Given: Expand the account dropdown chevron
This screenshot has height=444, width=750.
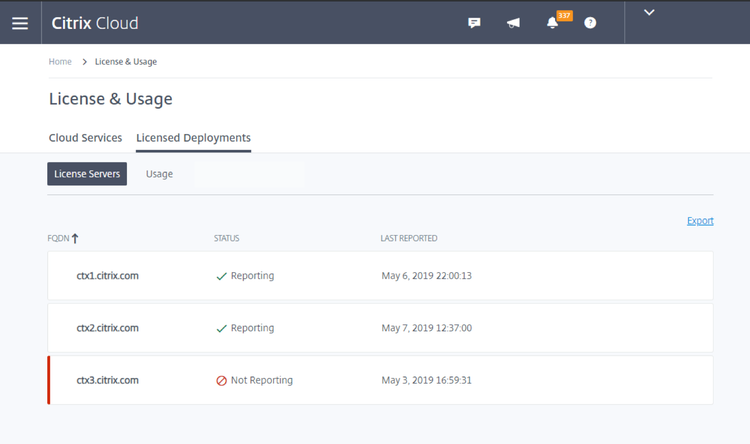Looking at the screenshot, I should pyautogui.click(x=649, y=12).
